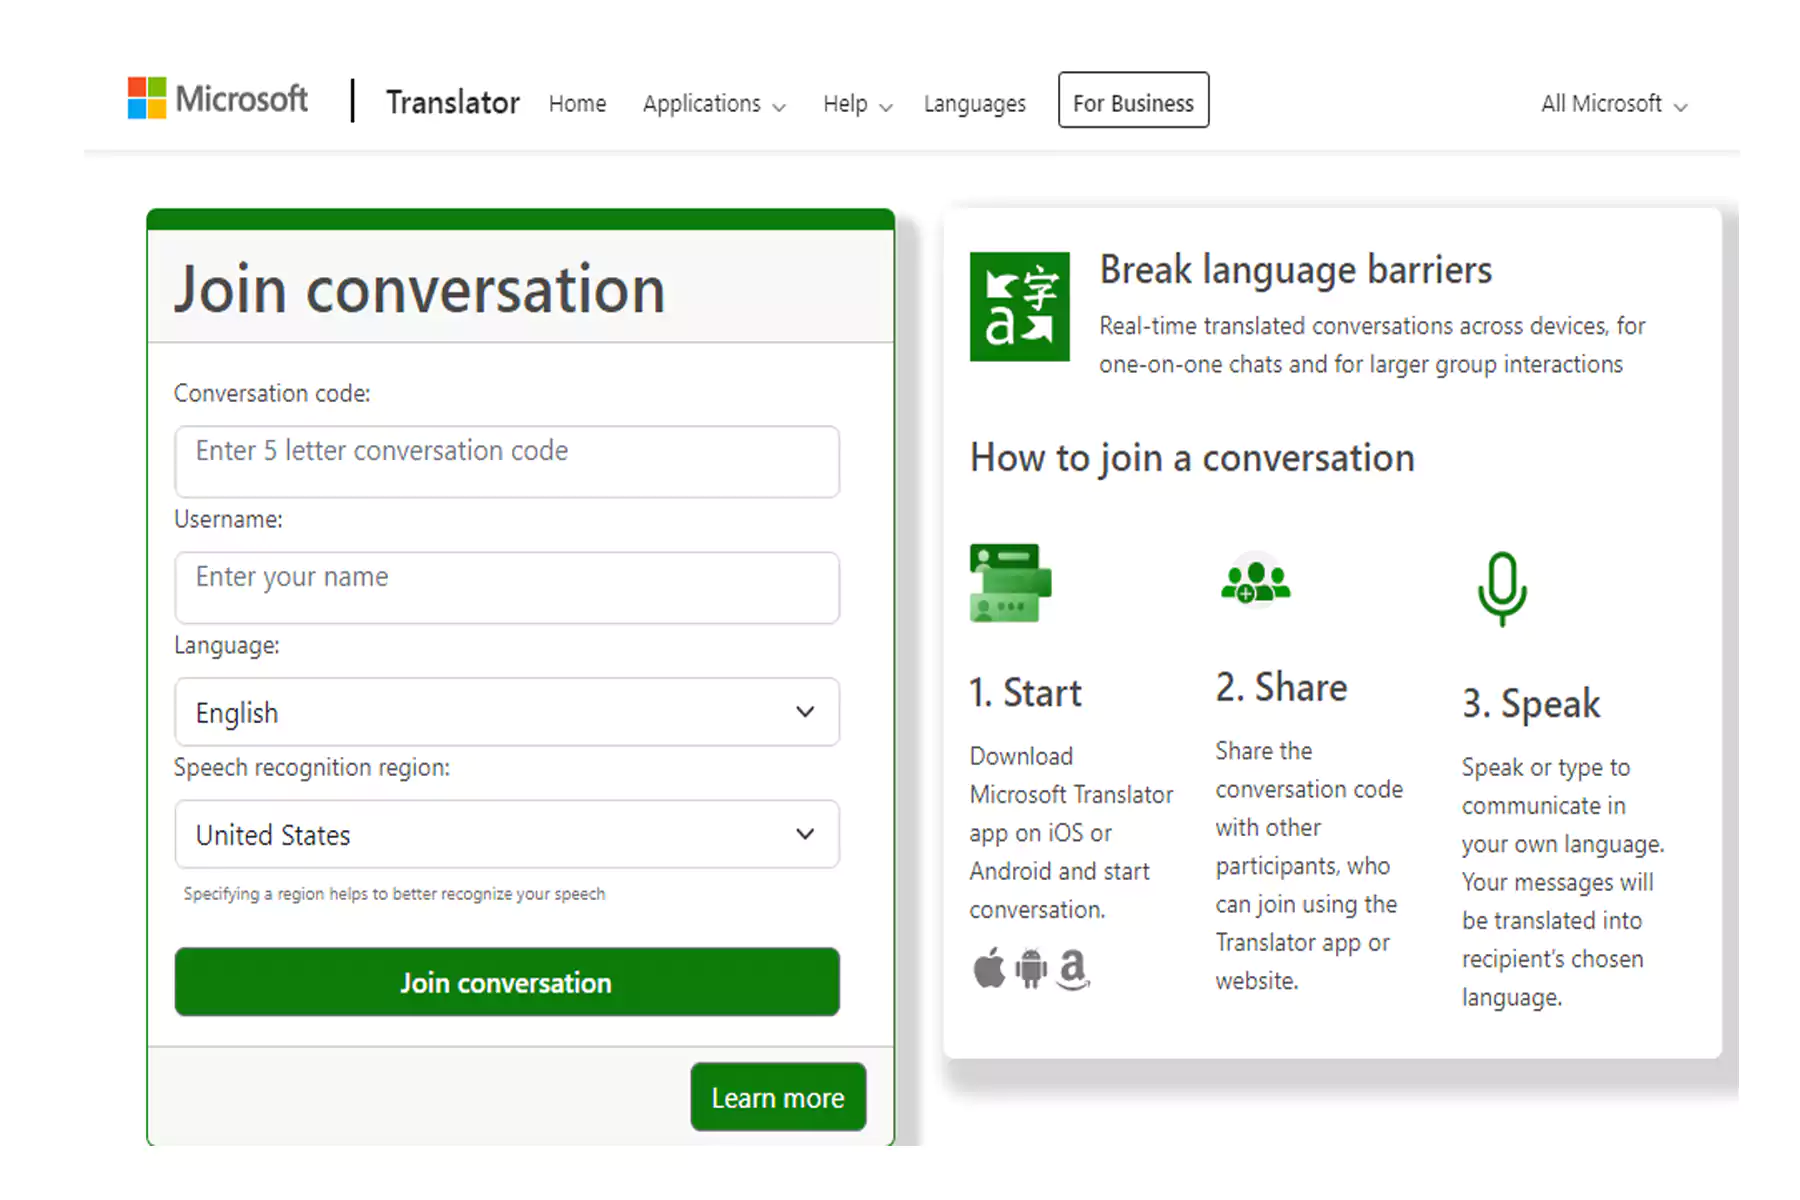The image size is (1800, 1200).
Task: Open the Amazon store download icon
Action: [1073, 968]
